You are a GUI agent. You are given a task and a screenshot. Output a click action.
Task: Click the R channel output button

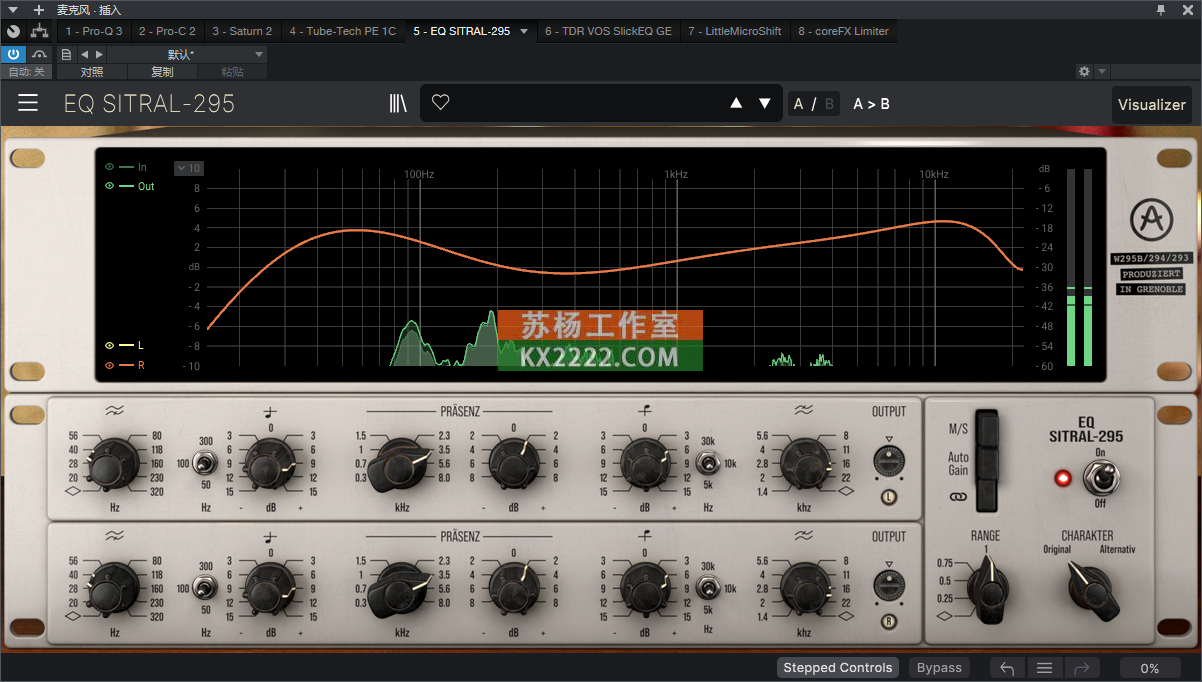(887, 622)
